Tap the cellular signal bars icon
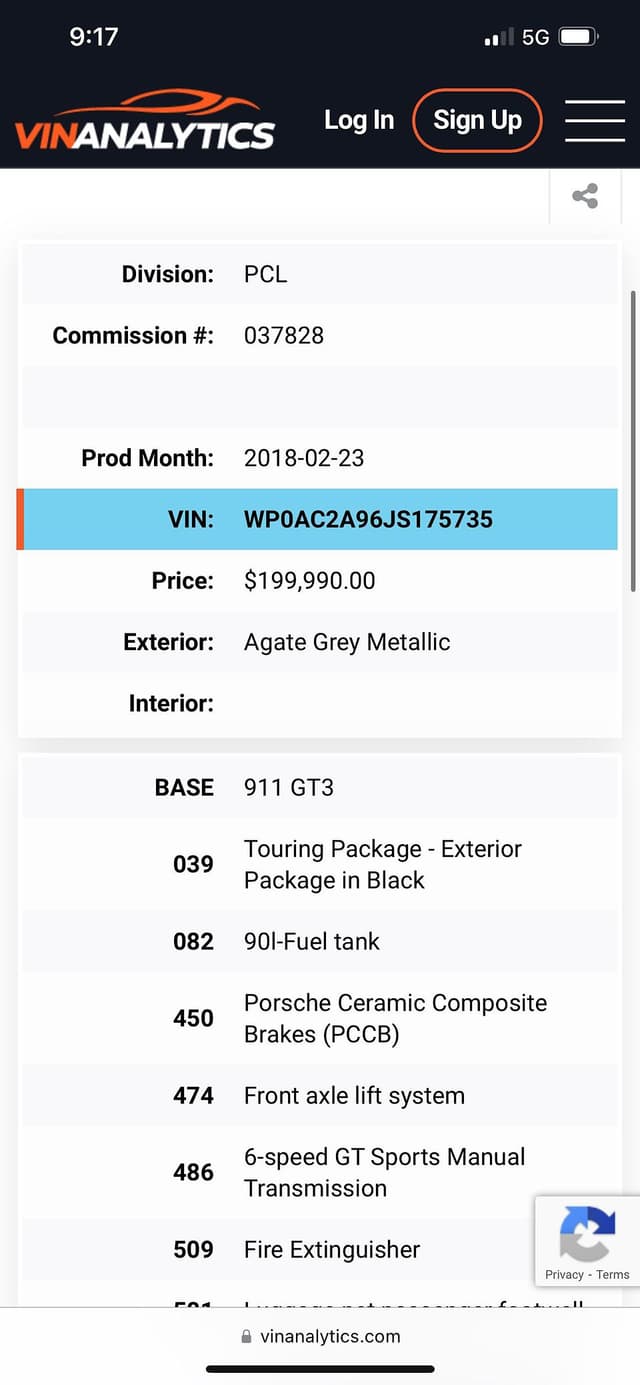 click(499, 38)
